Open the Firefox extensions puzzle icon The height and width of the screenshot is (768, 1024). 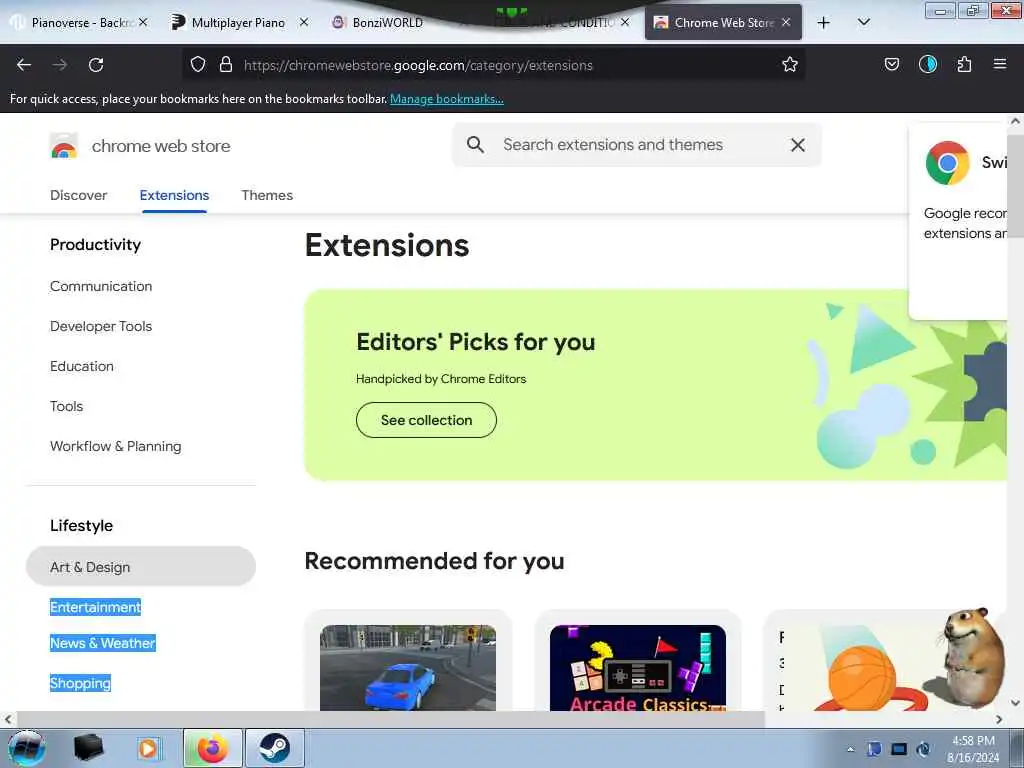pos(964,64)
